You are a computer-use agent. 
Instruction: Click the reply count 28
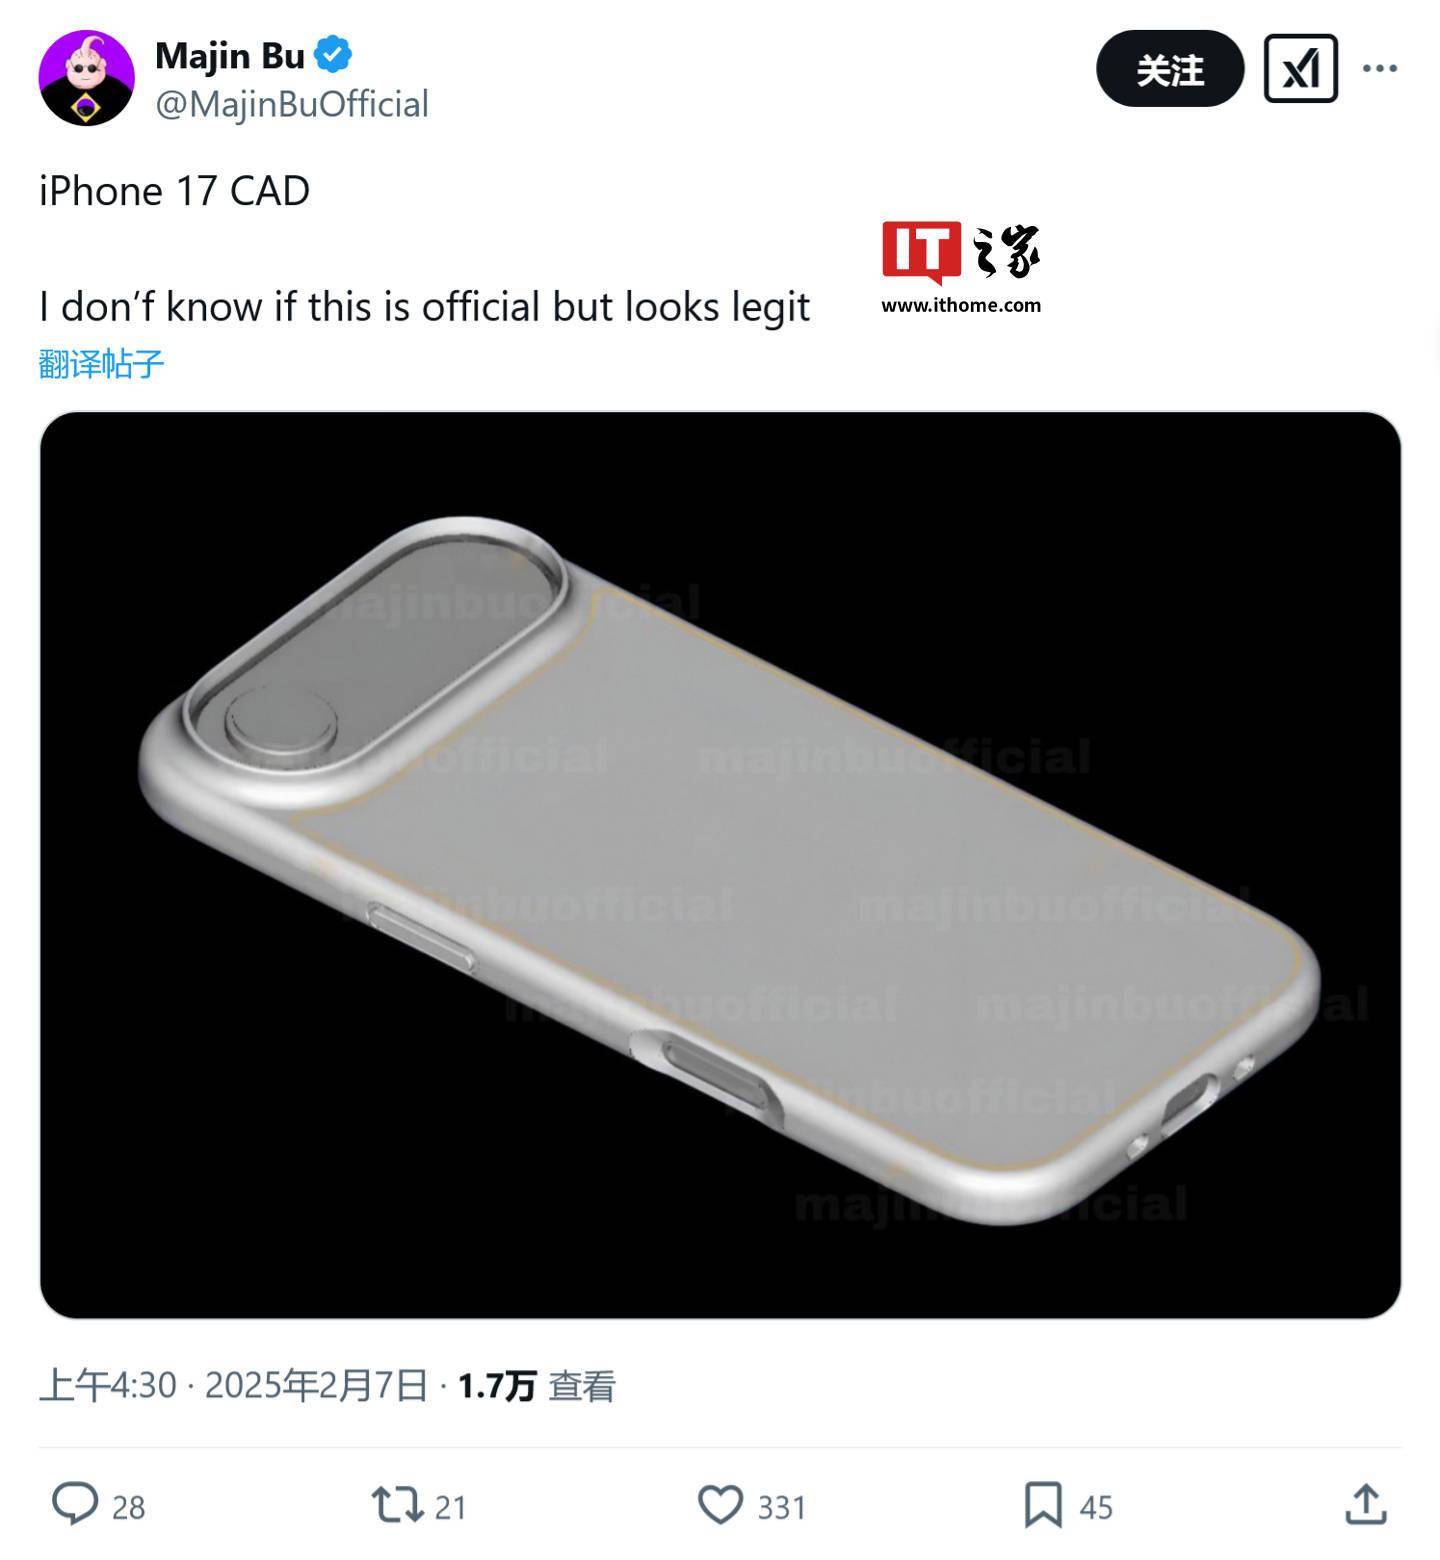[129, 1507]
